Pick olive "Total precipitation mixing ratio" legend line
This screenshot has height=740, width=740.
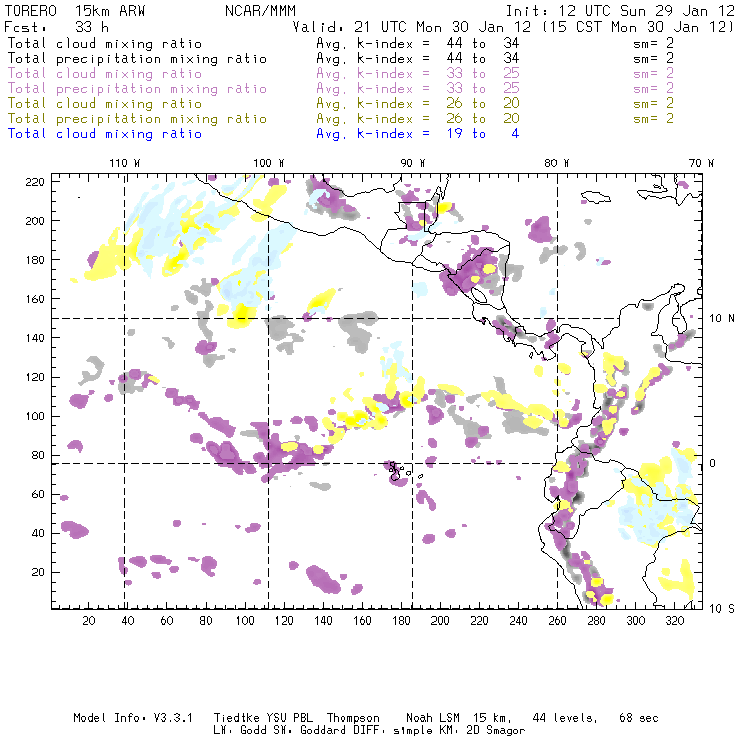[137, 118]
